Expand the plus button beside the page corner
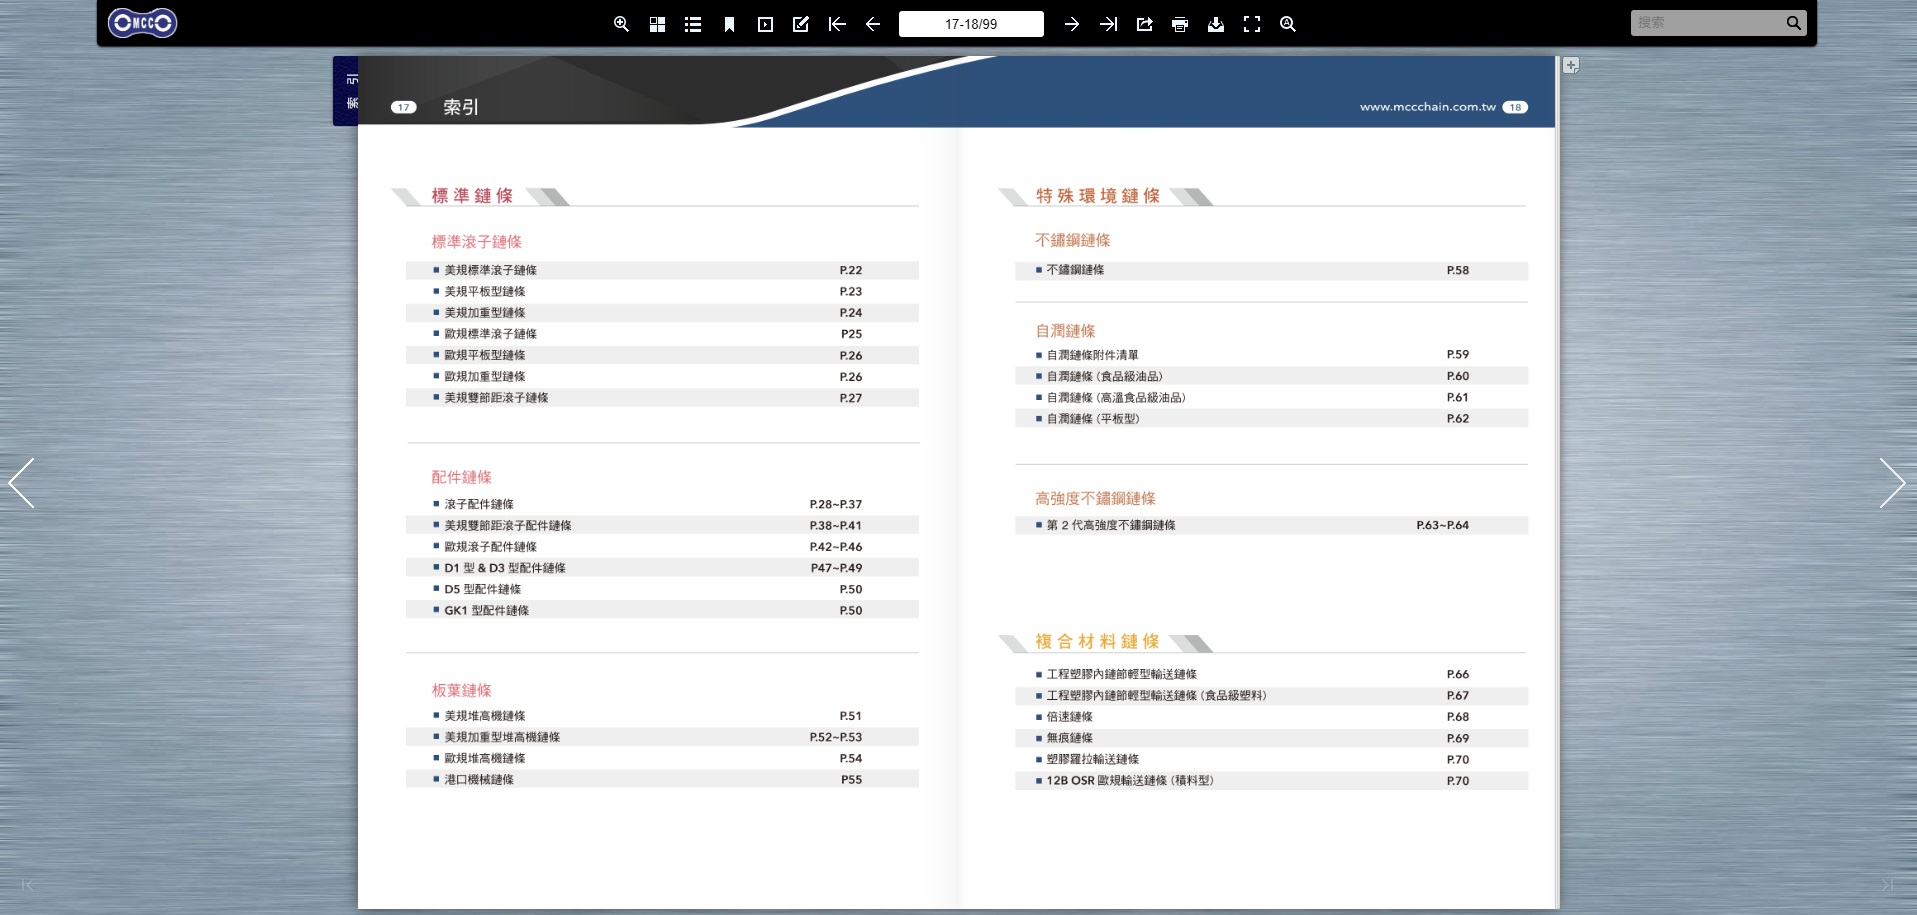 (x=1571, y=65)
